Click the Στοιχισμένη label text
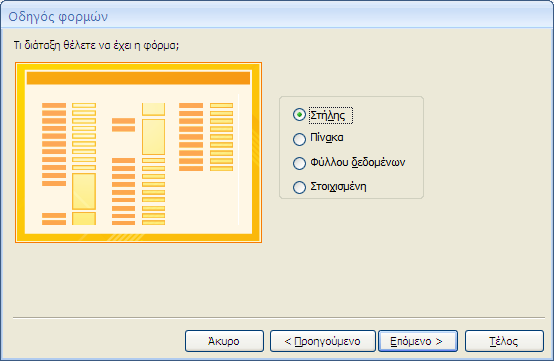 [338, 187]
